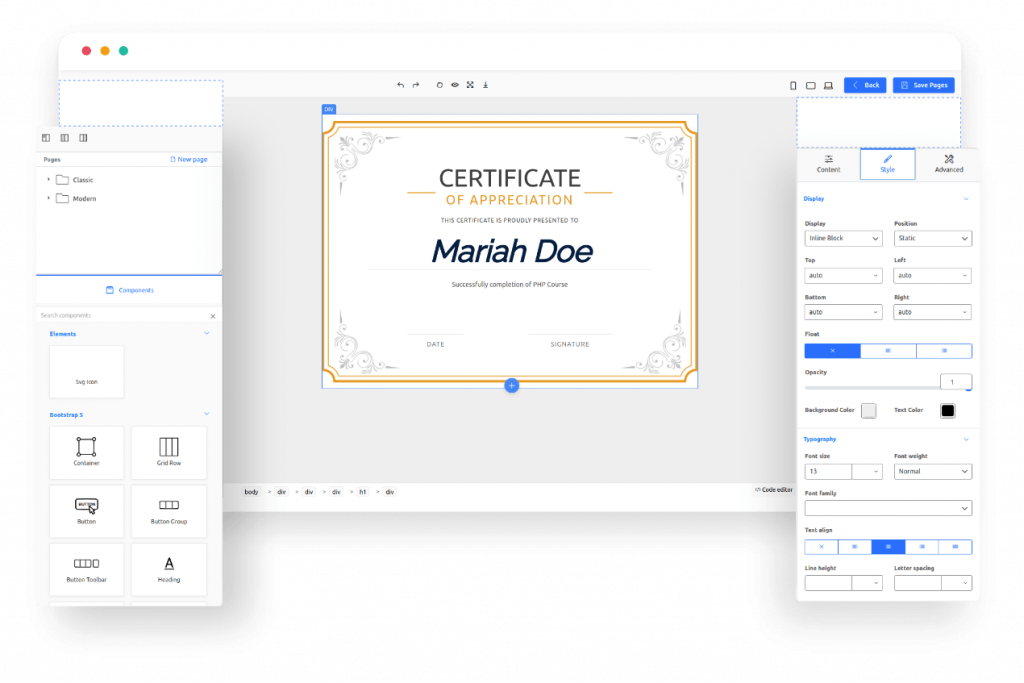This screenshot has width=1024, height=683.
Task: Click the New page link
Action: [x=189, y=159]
